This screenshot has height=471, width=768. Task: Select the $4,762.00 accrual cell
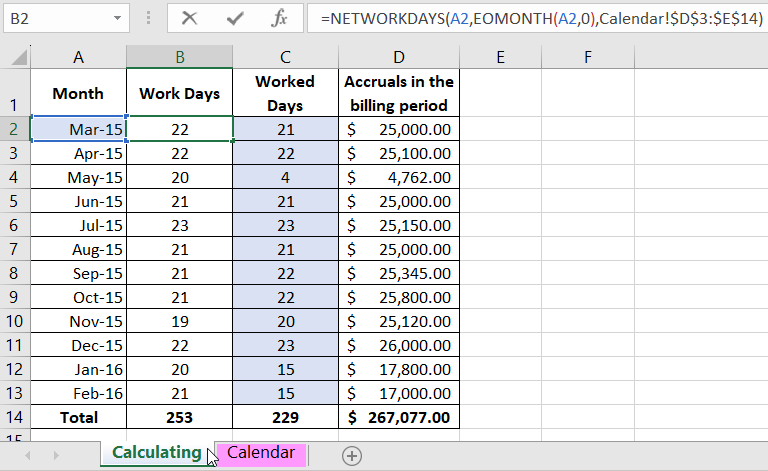[399, 177]
